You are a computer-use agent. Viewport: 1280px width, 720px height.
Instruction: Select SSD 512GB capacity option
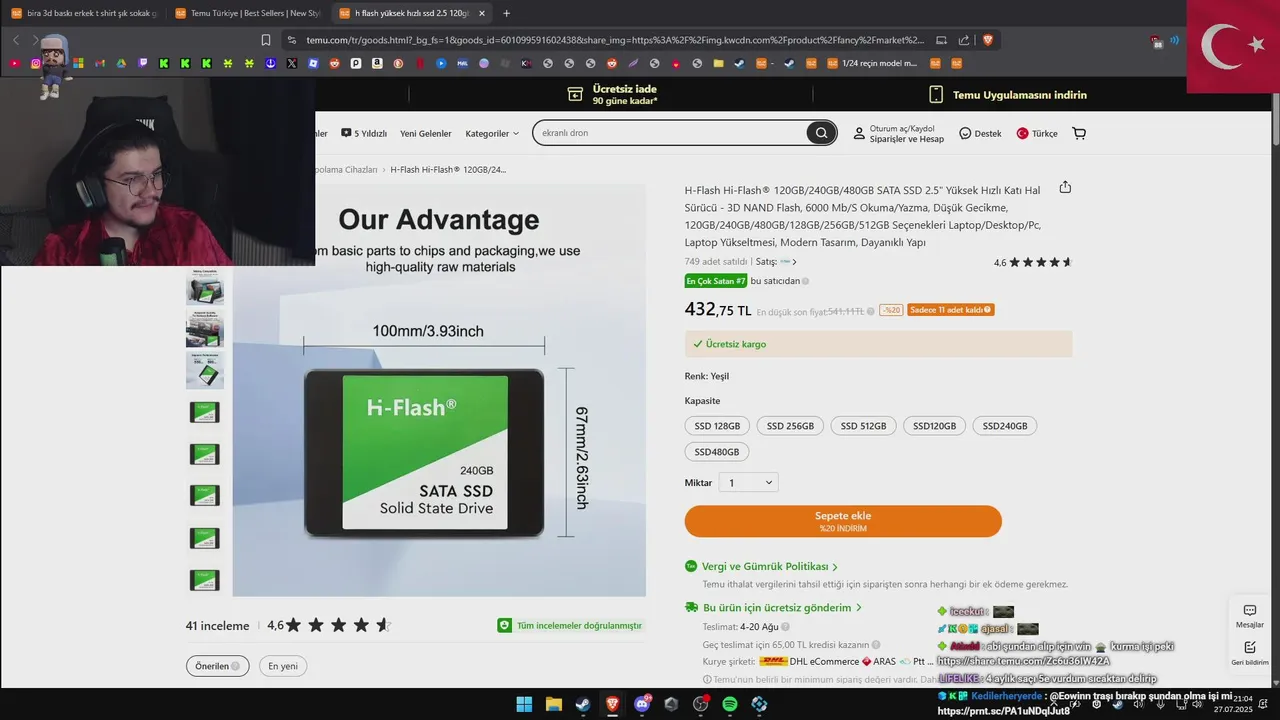point(863,426)
